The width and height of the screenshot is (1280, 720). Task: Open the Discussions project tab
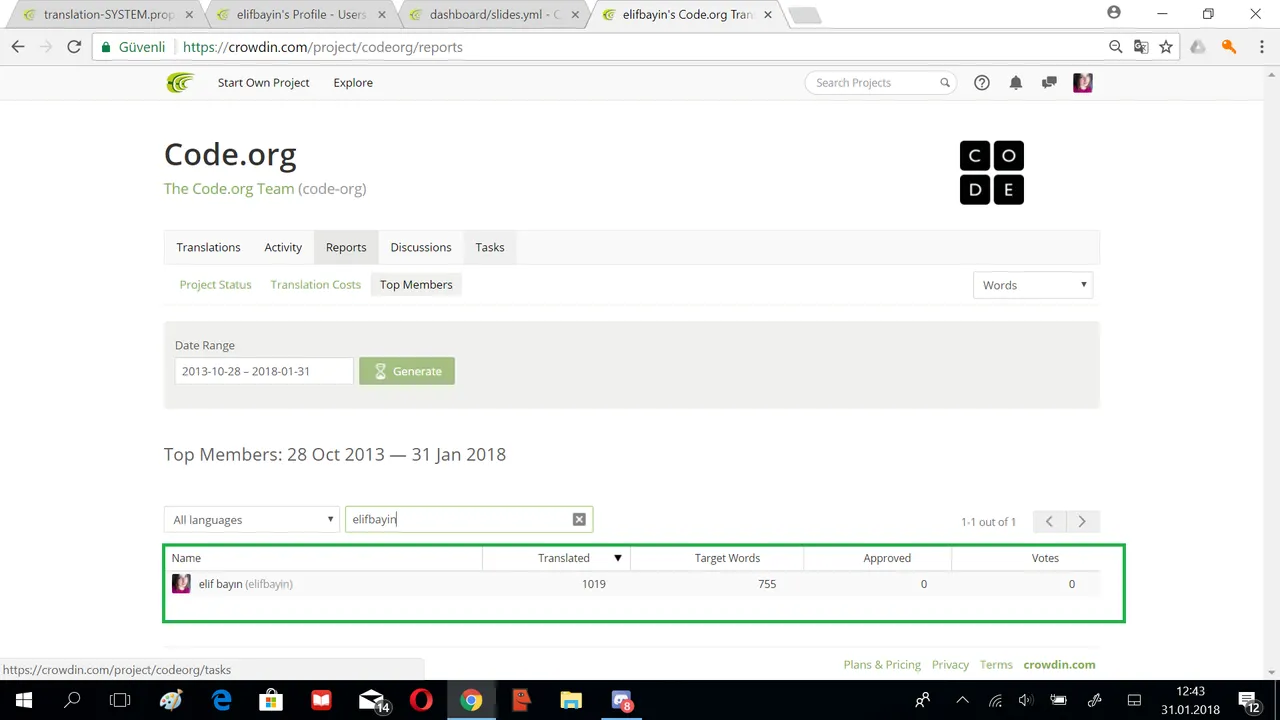click(421, 247)
